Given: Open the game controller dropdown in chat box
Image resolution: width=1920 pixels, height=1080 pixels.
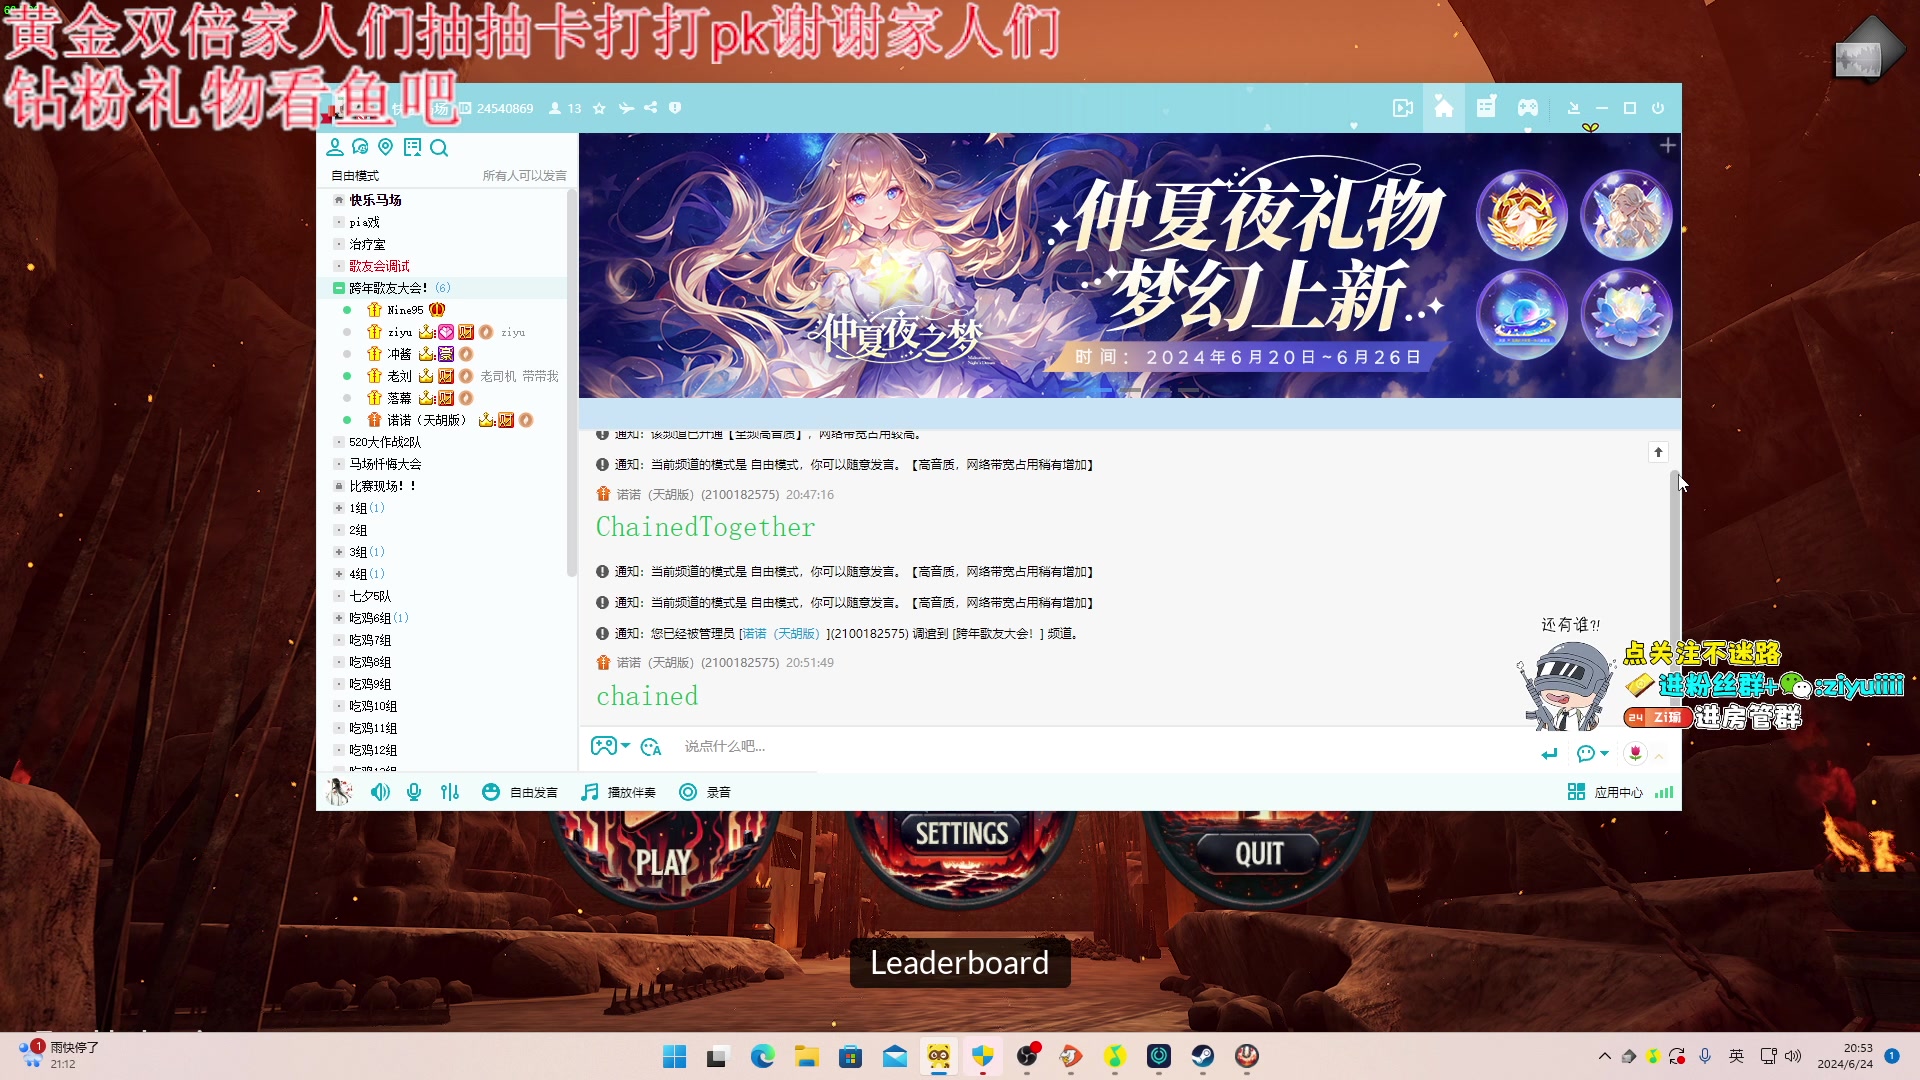Looking at the screenshot, I should (x=610, y=746).
